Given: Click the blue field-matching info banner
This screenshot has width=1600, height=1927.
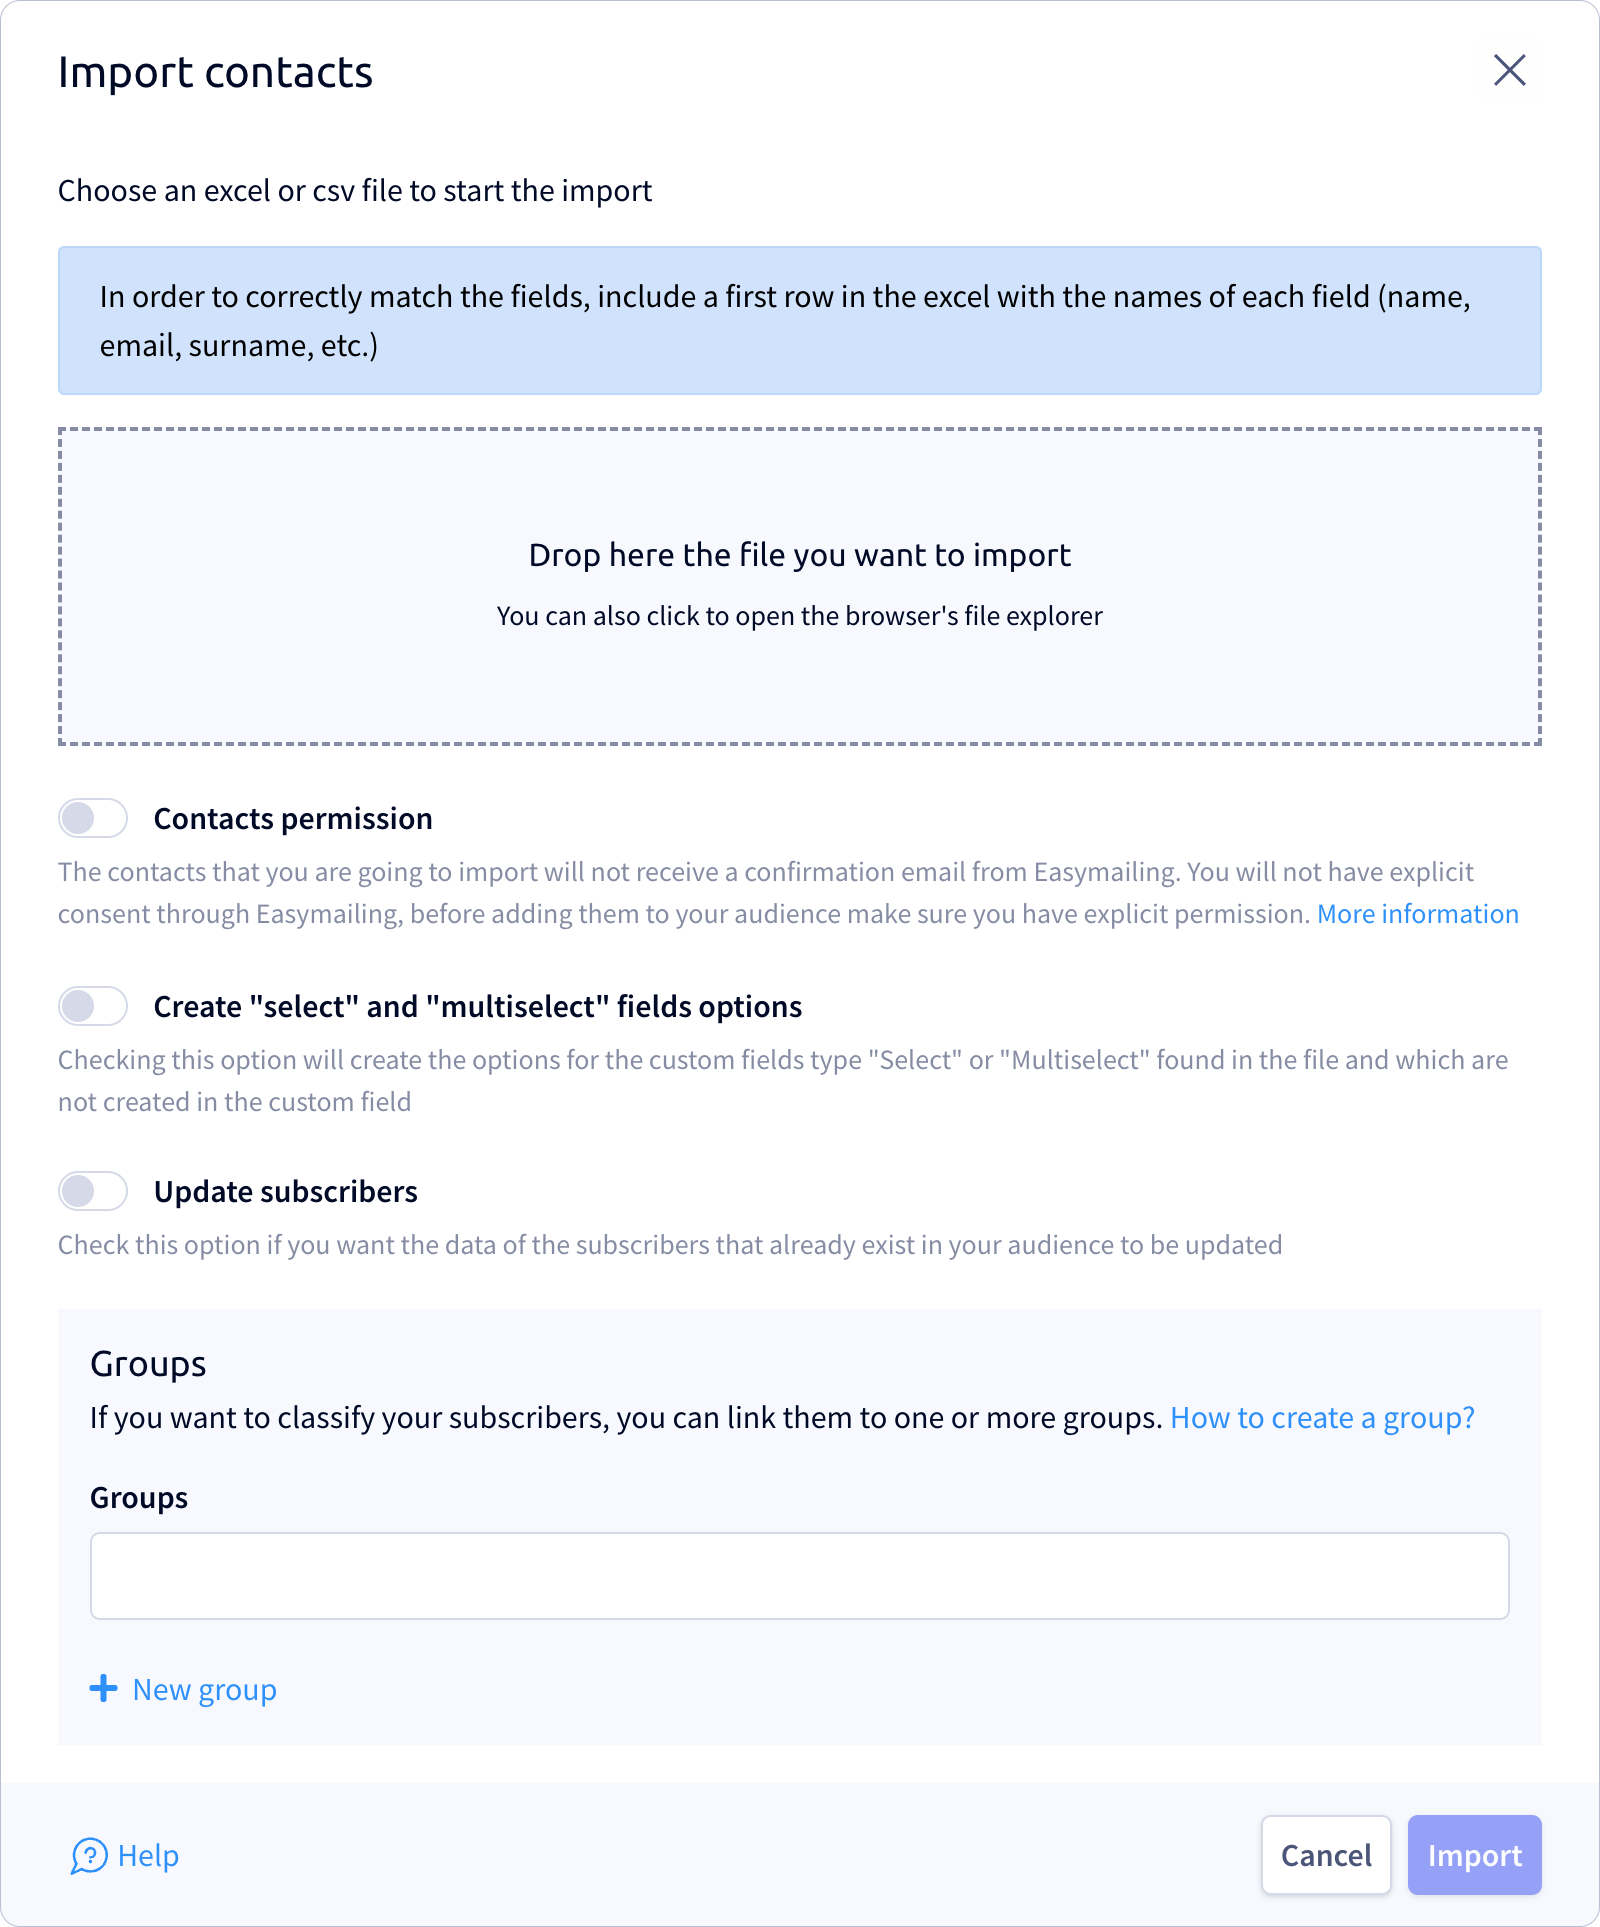Looking at the screenshot, I should coord(800,321).
